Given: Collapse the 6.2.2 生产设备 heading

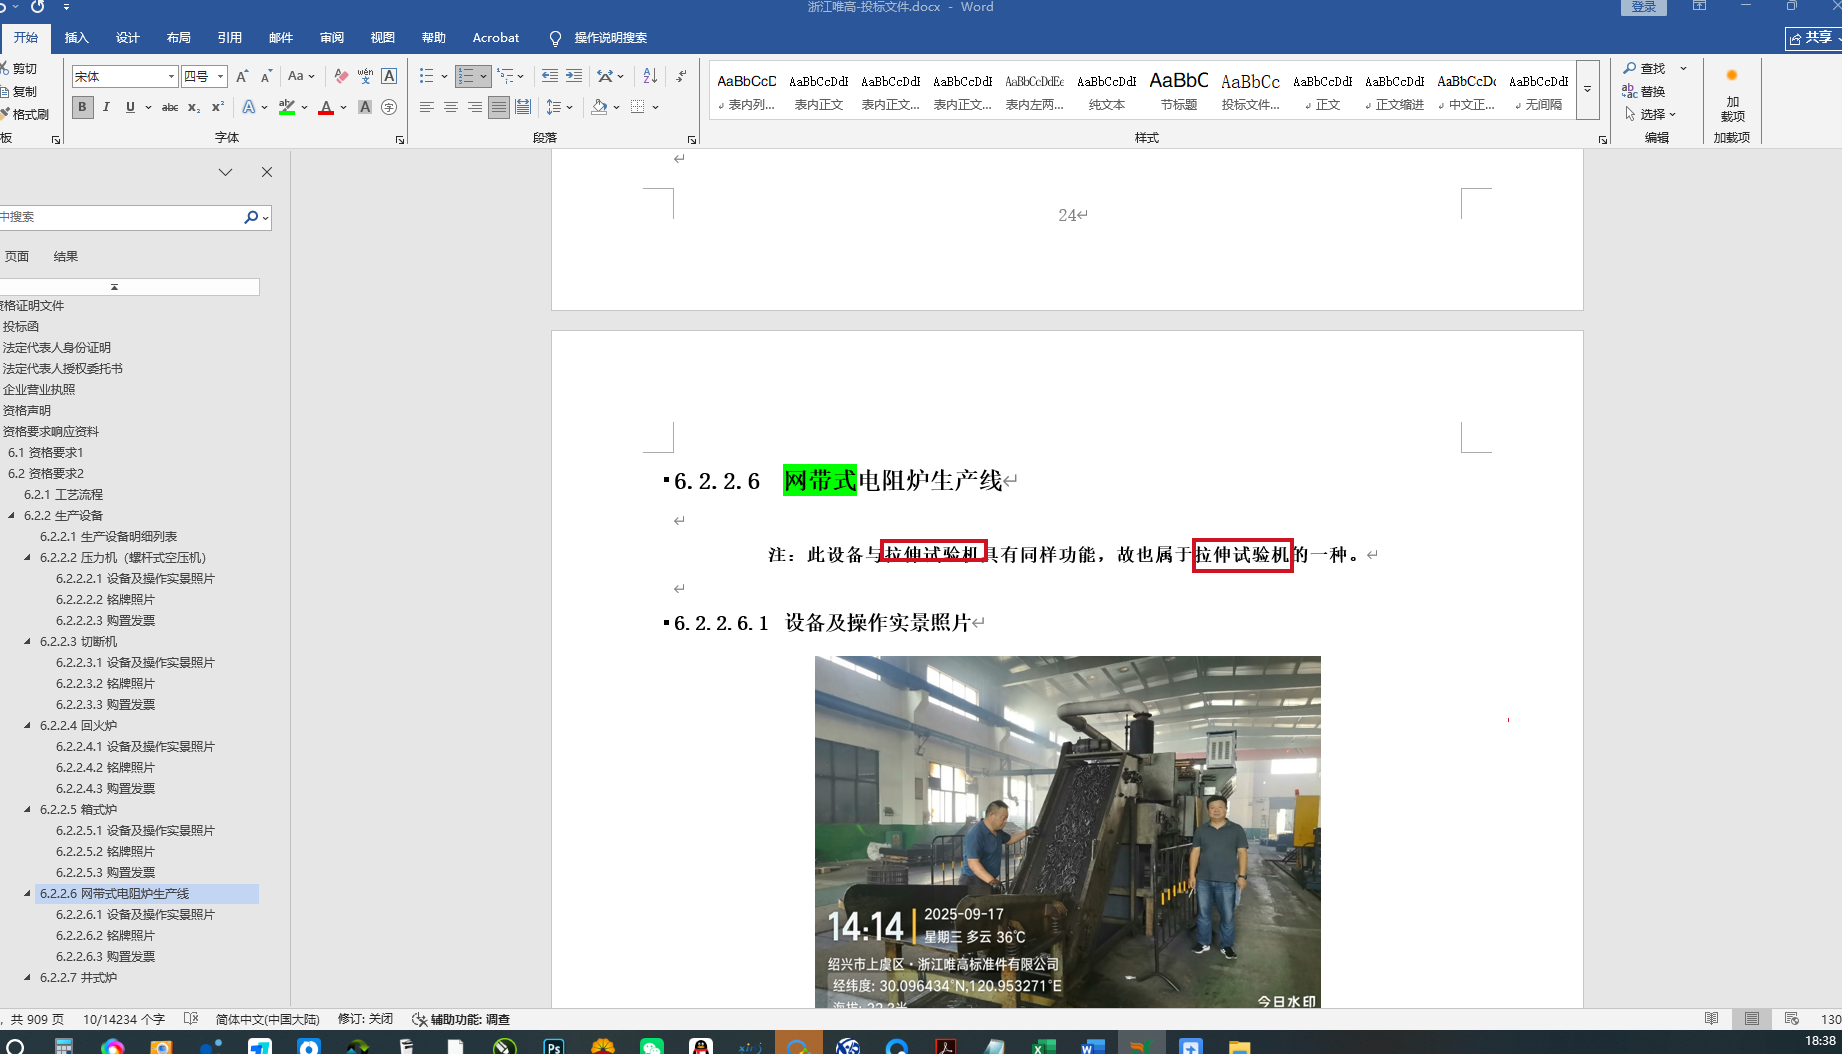Looking at the screenshot, I should point(12,516).
